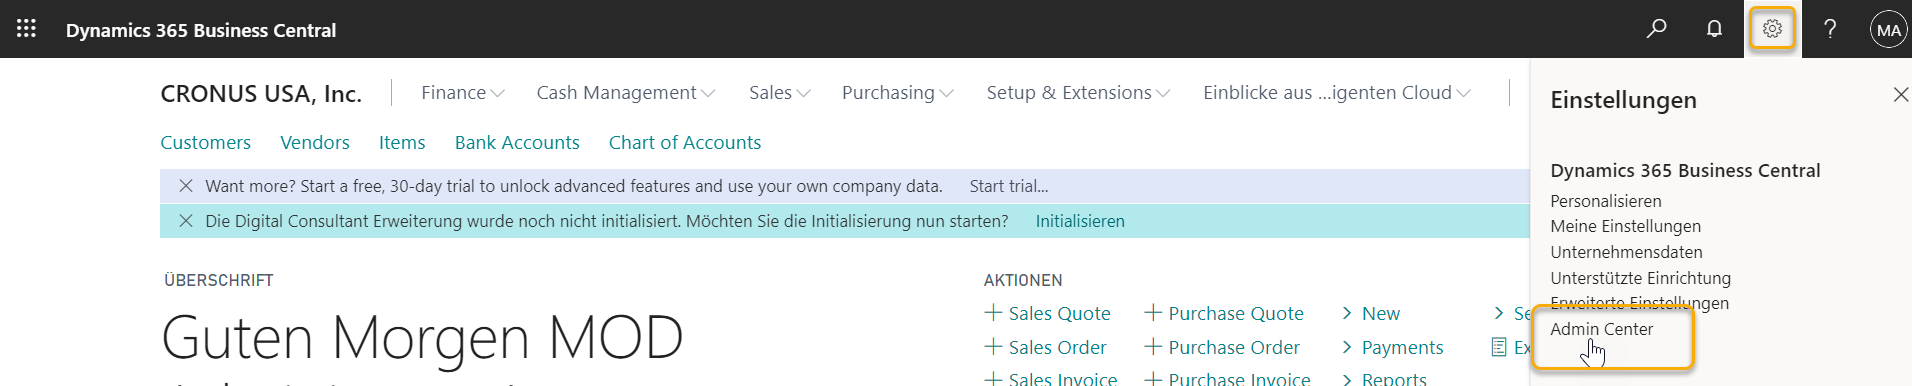Choose Meine Einstellungen option

tap(1625, 226)
